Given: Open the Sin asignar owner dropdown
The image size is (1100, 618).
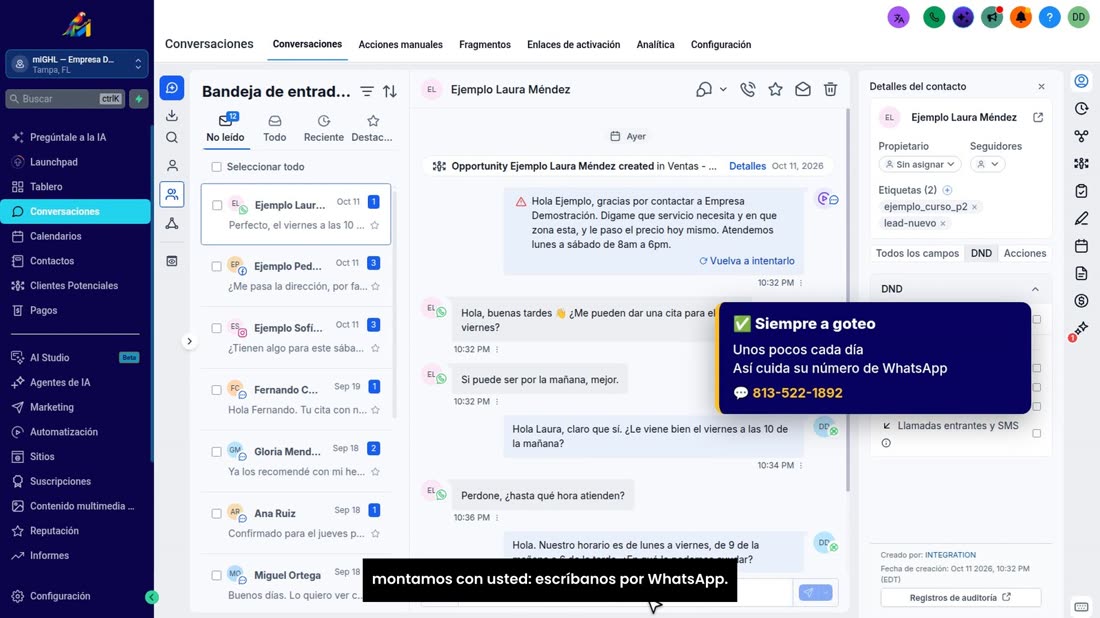Looking at the screenshot, I should (920, 164).
